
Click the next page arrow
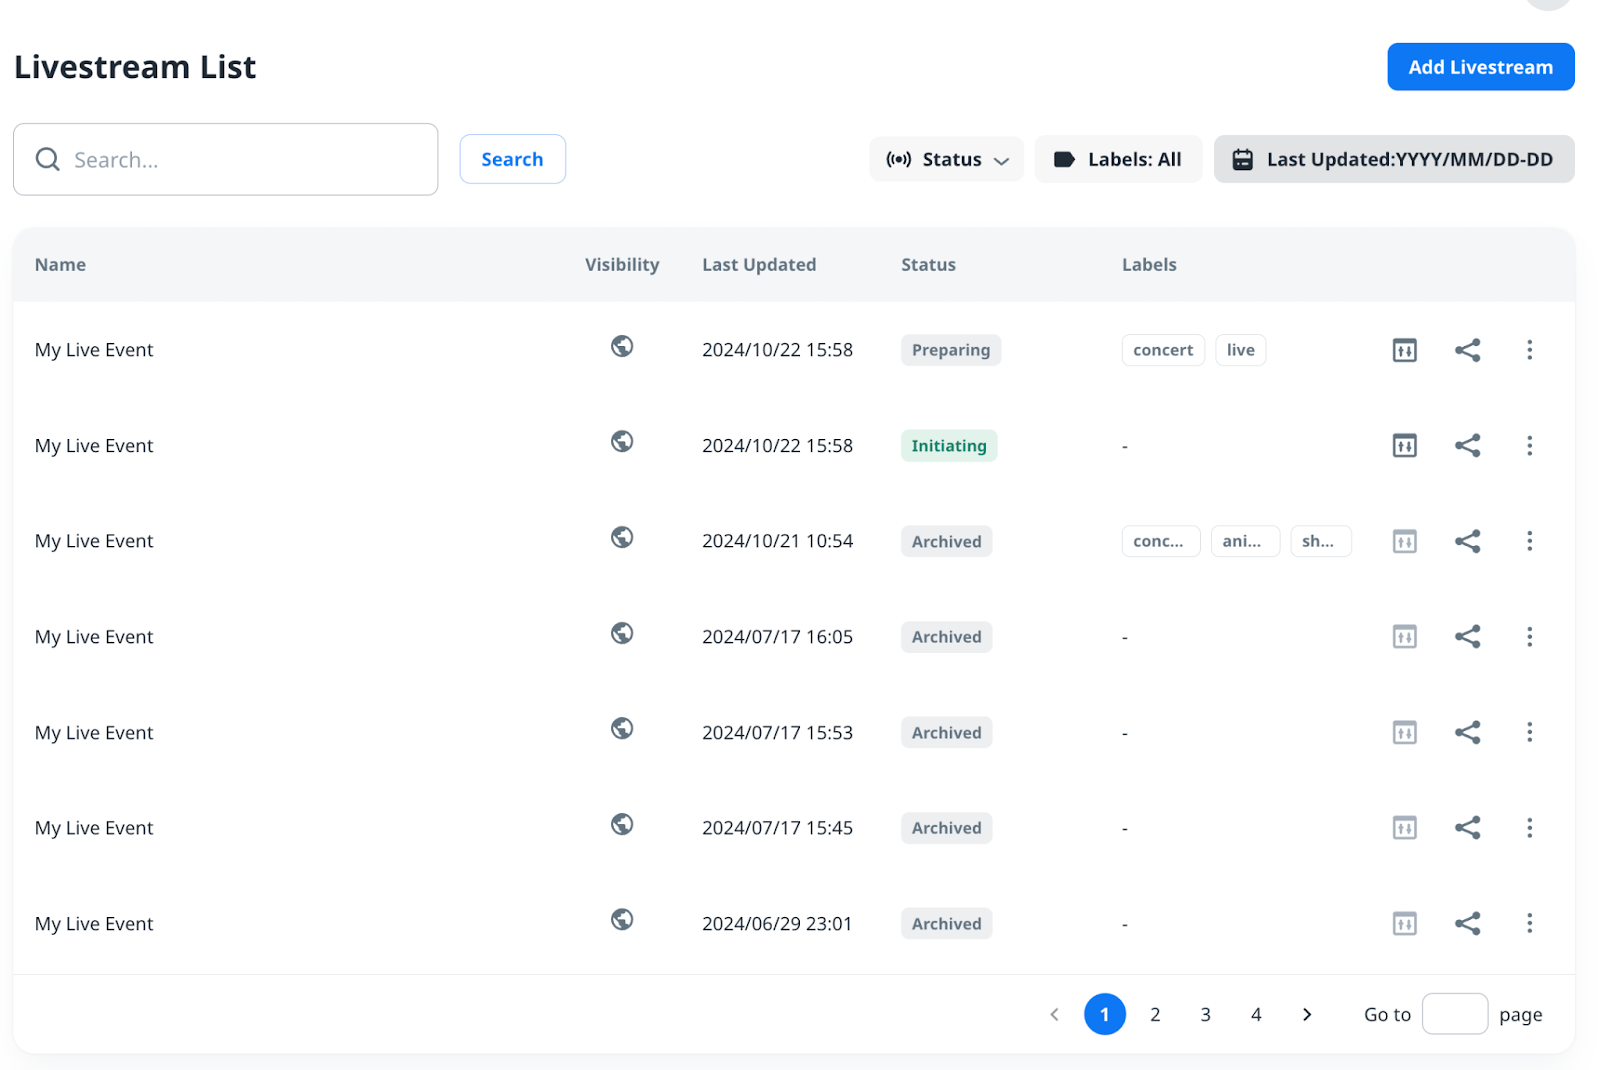tap(1307, 1014)
